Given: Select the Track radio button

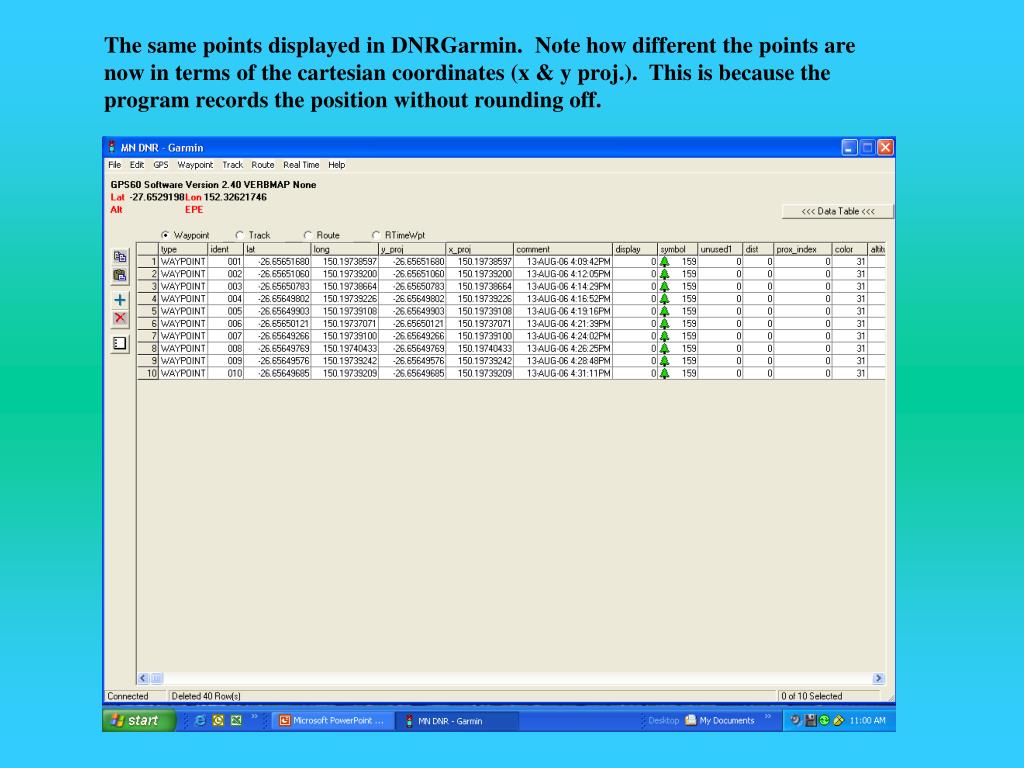Looking at the screenshot, I should (240, 235).
